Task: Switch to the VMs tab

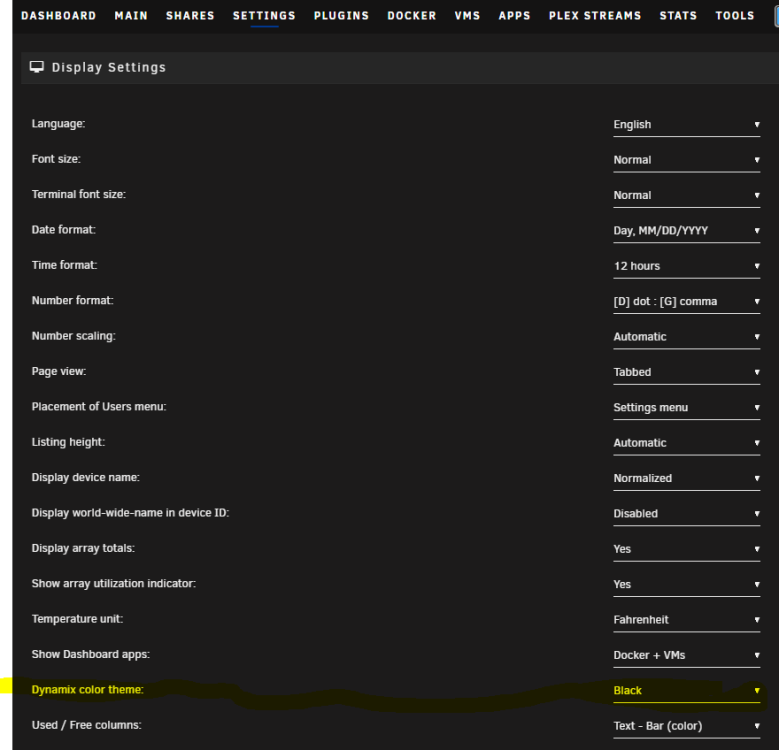Action: point(467,16)
